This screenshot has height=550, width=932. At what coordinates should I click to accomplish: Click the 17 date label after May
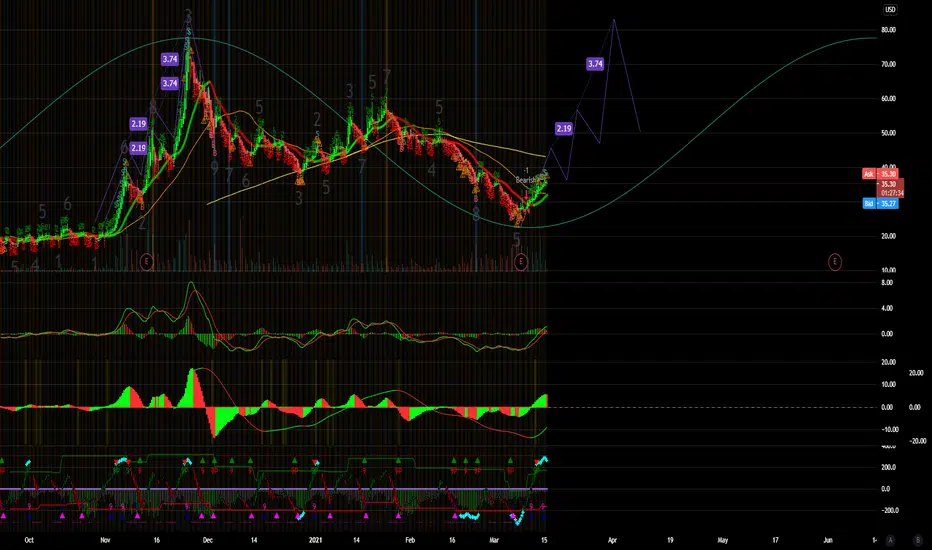775,540
